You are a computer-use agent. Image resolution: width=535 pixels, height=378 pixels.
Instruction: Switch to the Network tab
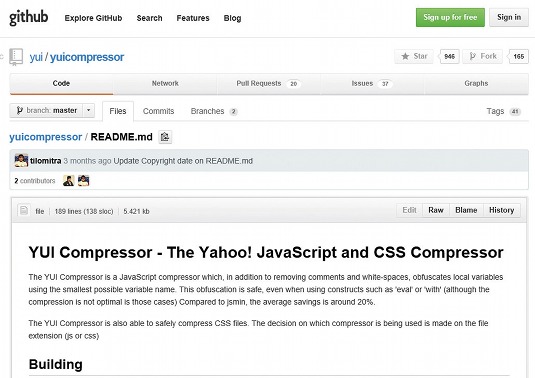[165, 84]
